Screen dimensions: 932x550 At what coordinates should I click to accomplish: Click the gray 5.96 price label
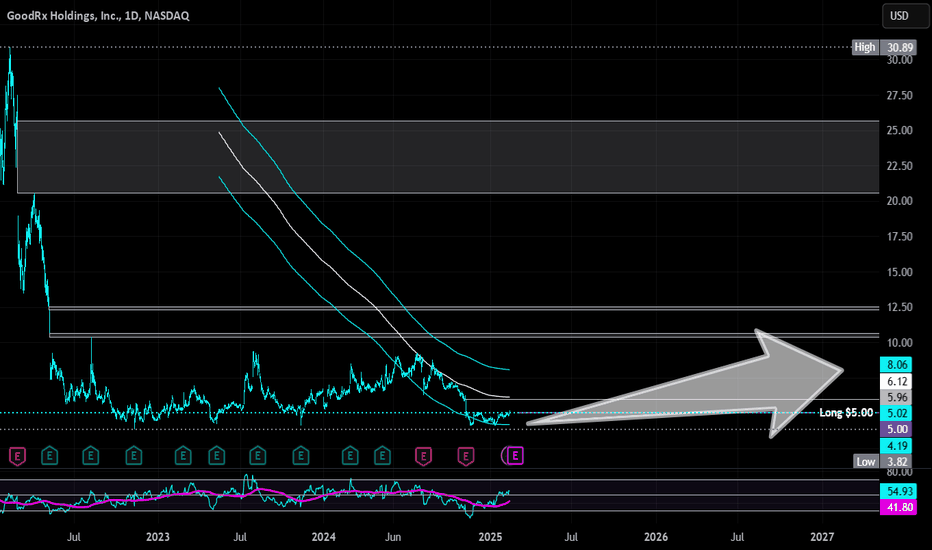pos(896,397)
